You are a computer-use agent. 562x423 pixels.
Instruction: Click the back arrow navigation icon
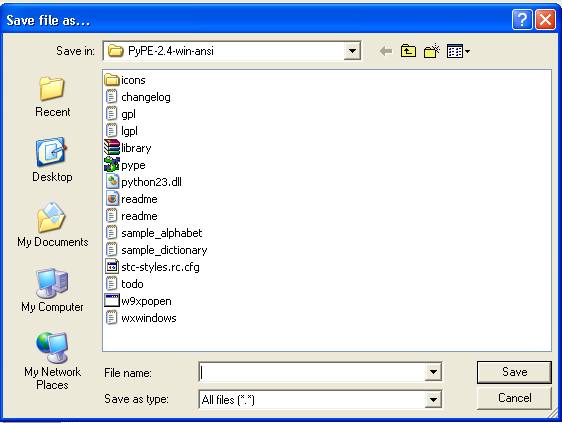386,51
